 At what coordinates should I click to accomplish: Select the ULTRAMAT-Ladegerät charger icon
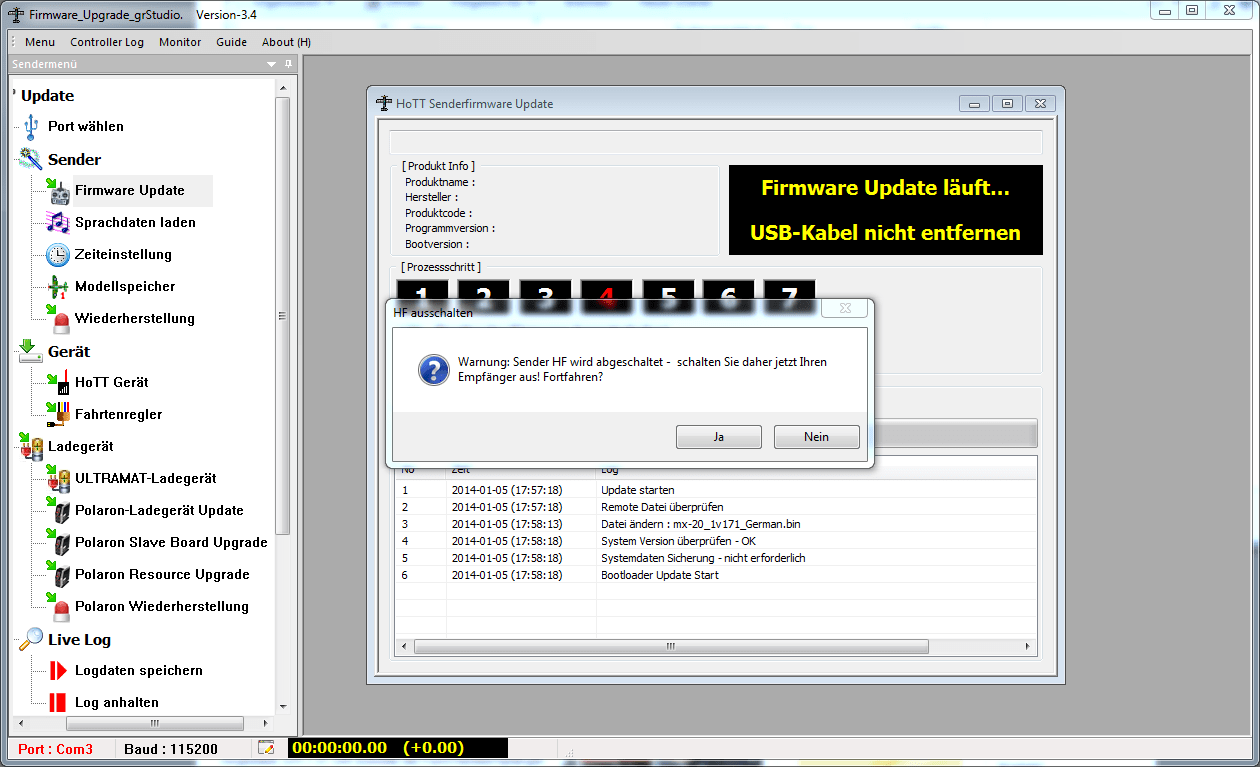58,479
